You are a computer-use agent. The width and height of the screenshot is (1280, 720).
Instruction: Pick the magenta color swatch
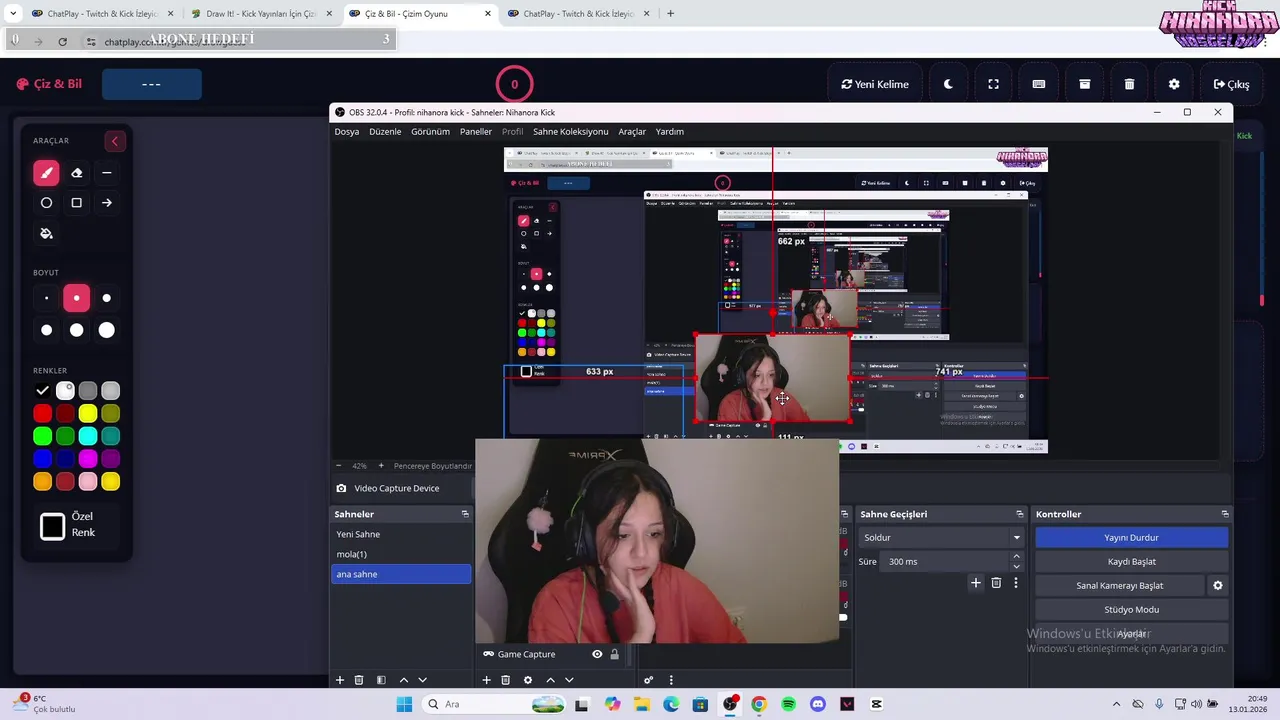[88, 459]
